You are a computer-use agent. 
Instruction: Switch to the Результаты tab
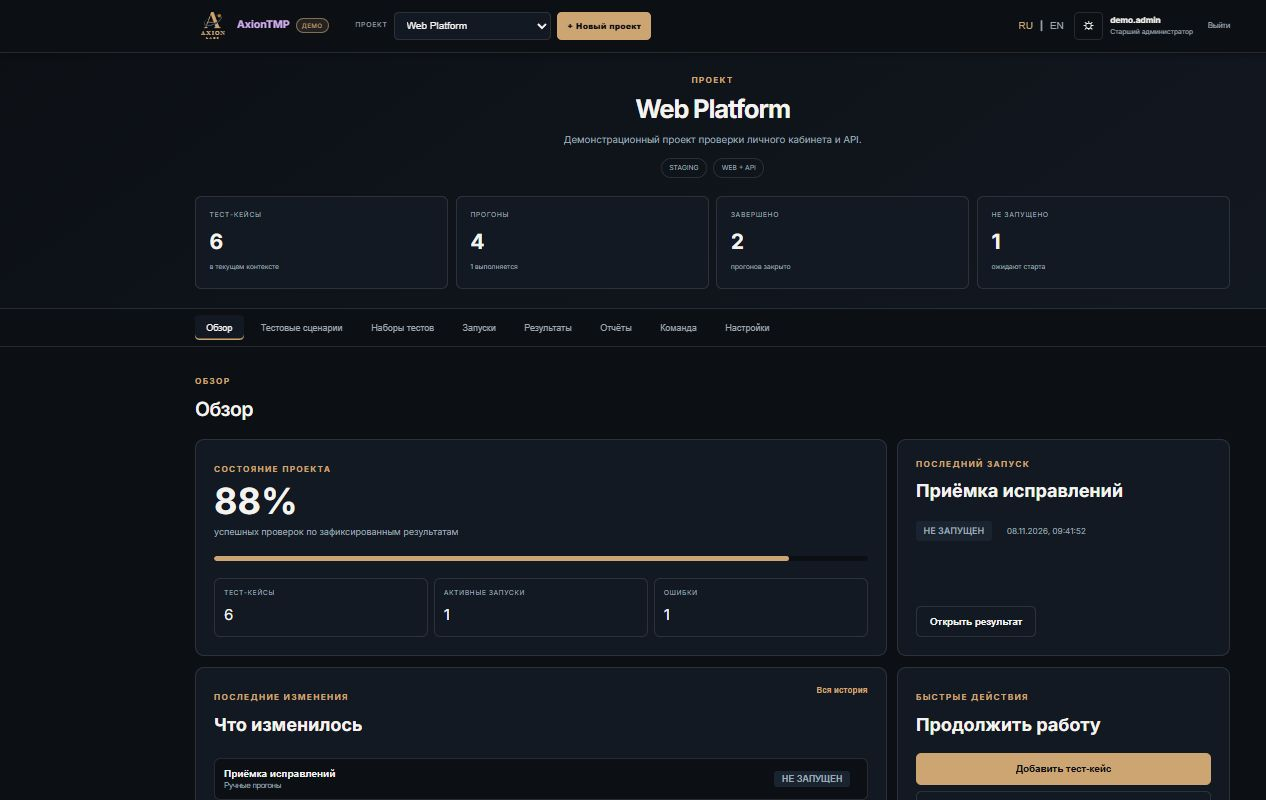point(548,328)
